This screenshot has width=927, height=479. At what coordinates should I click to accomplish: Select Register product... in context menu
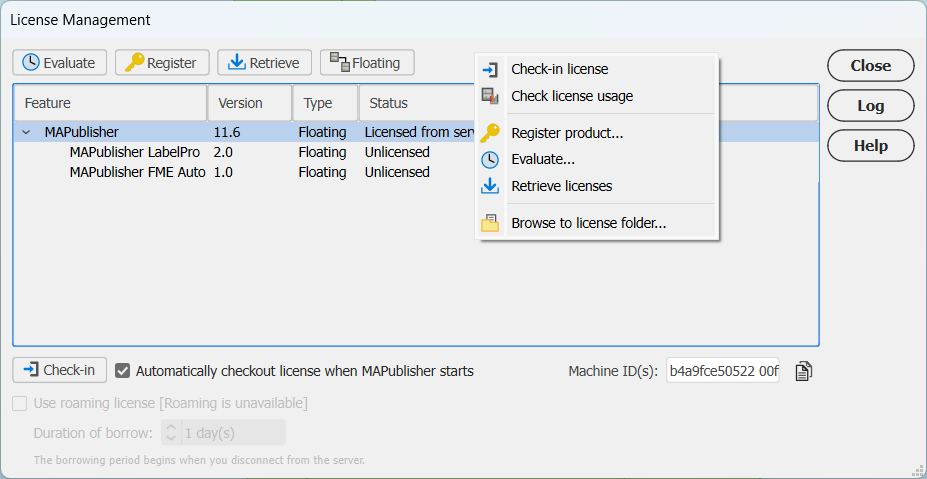click(x=597, y=133)
